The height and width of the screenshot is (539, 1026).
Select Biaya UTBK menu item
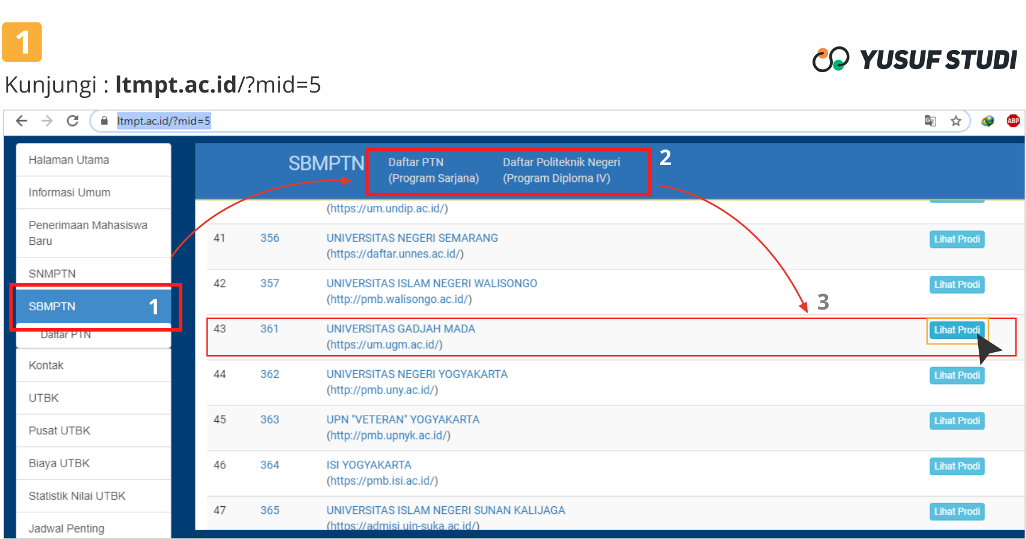pyautogui.click(x=94, y=463)
